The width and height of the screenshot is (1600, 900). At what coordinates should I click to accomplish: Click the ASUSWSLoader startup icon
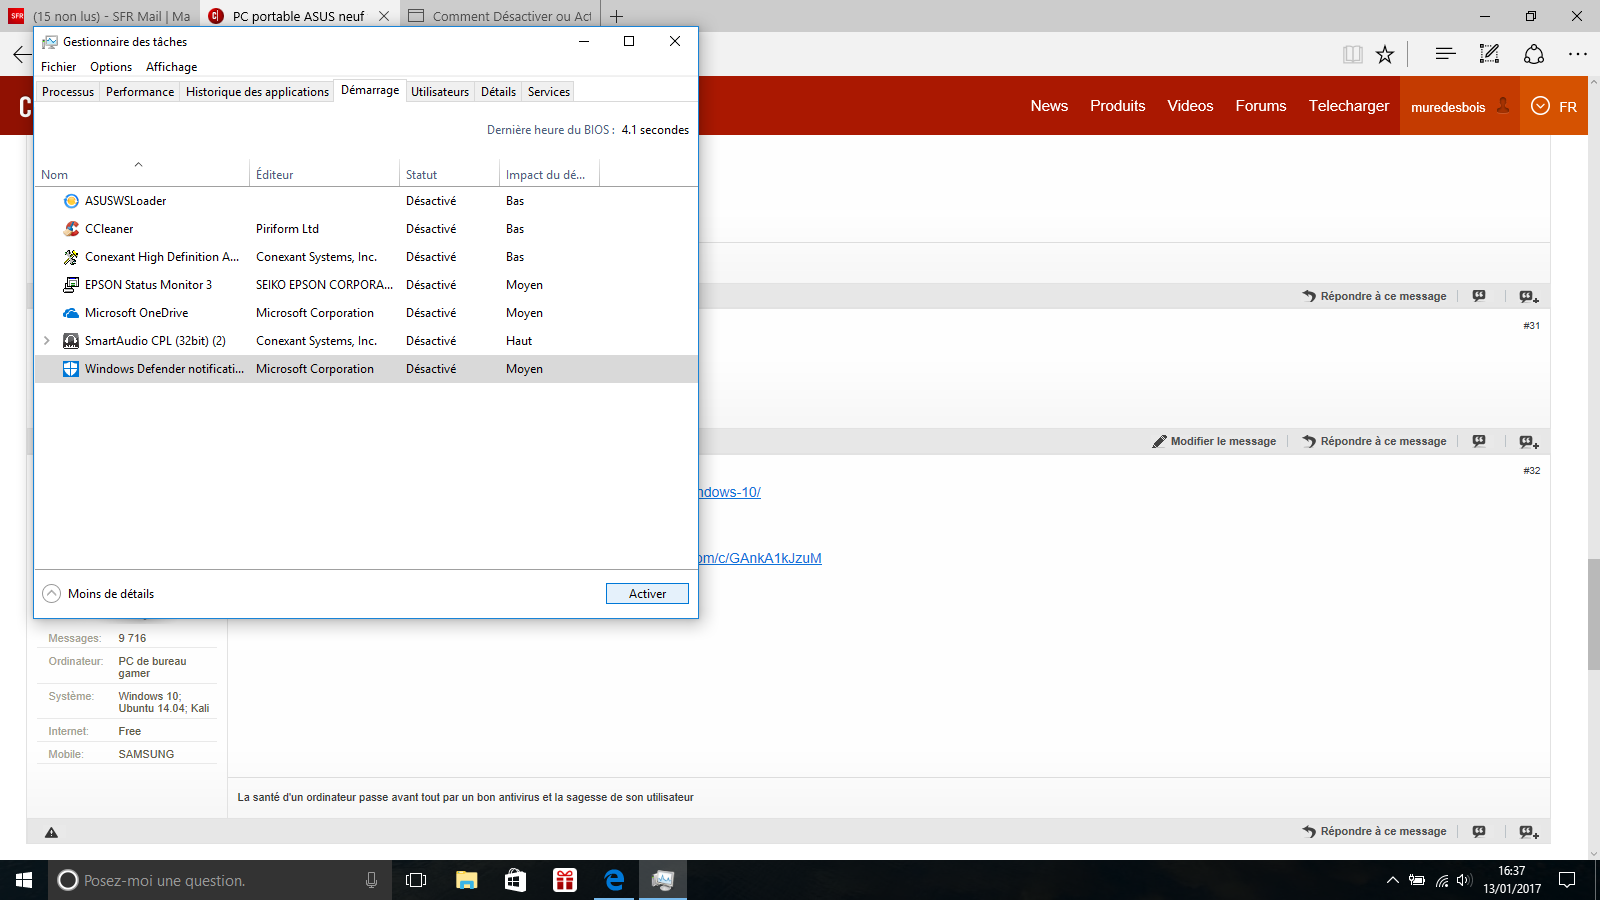pos(71,201)
